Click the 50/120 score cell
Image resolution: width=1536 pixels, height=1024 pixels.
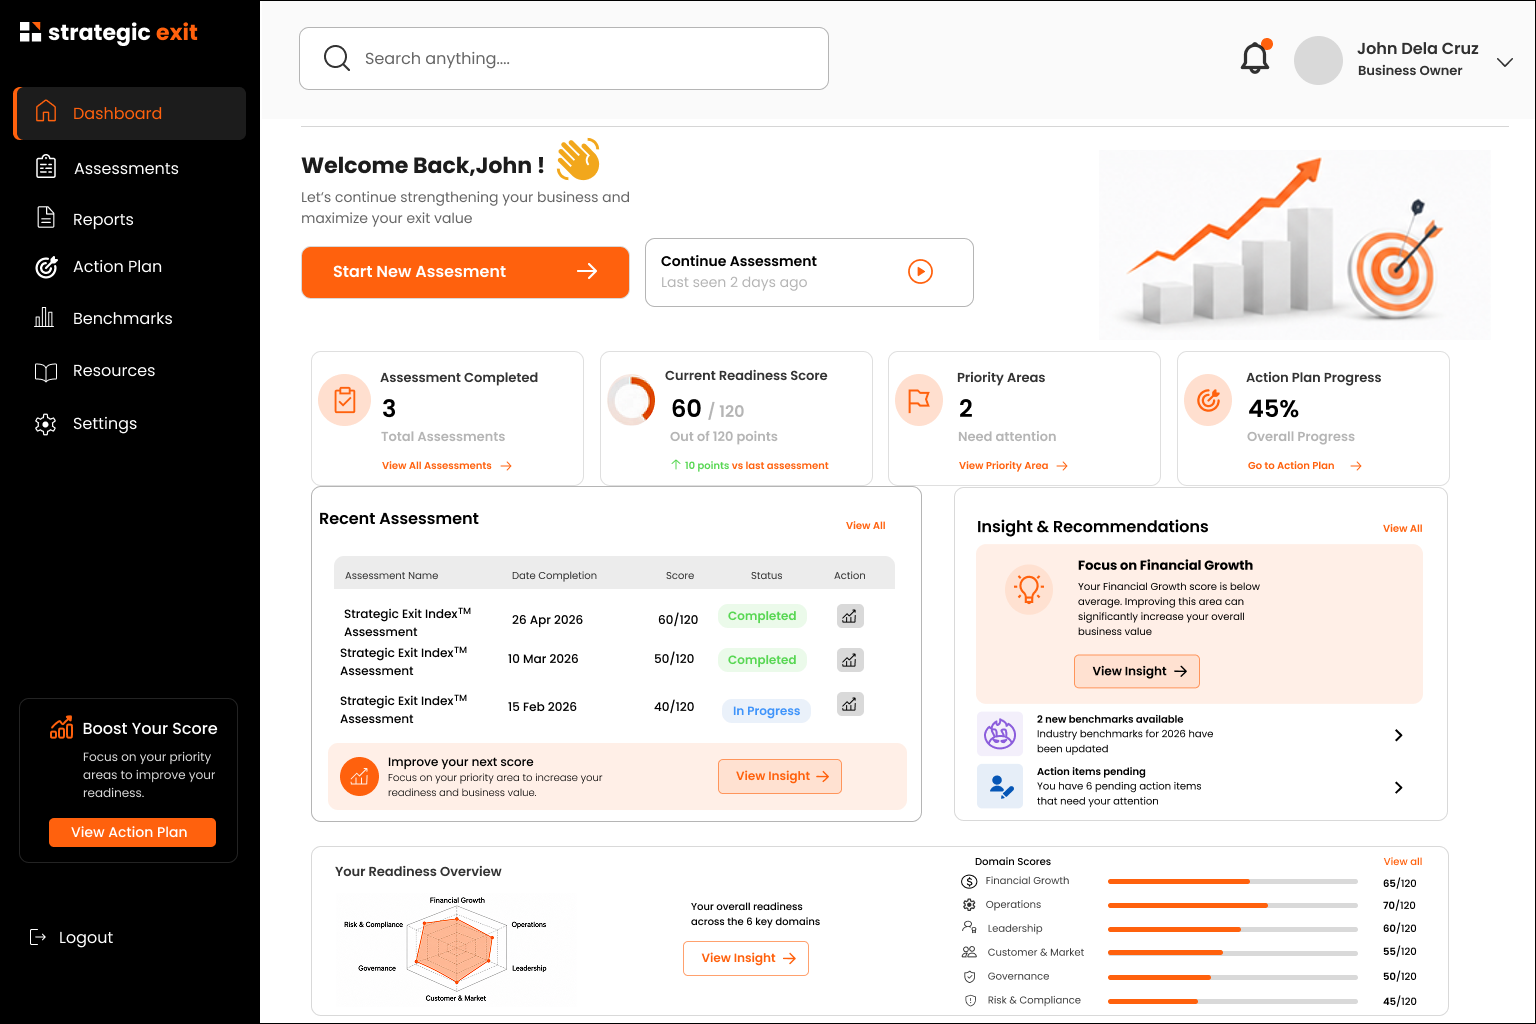coord(674,659)
